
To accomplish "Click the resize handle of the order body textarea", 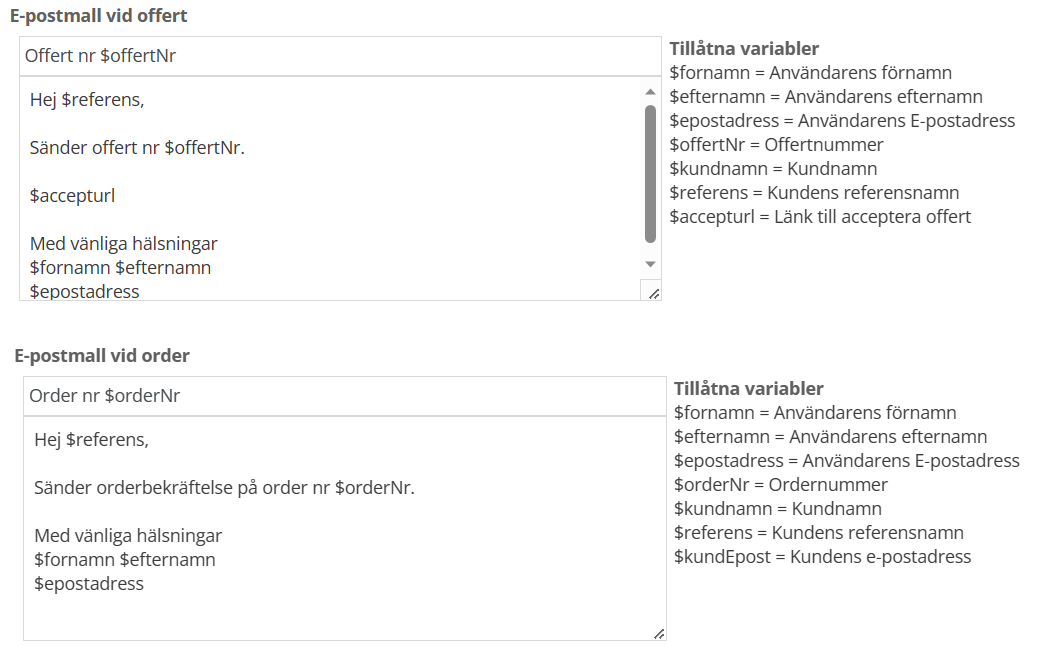I will (x=658, y=633).
